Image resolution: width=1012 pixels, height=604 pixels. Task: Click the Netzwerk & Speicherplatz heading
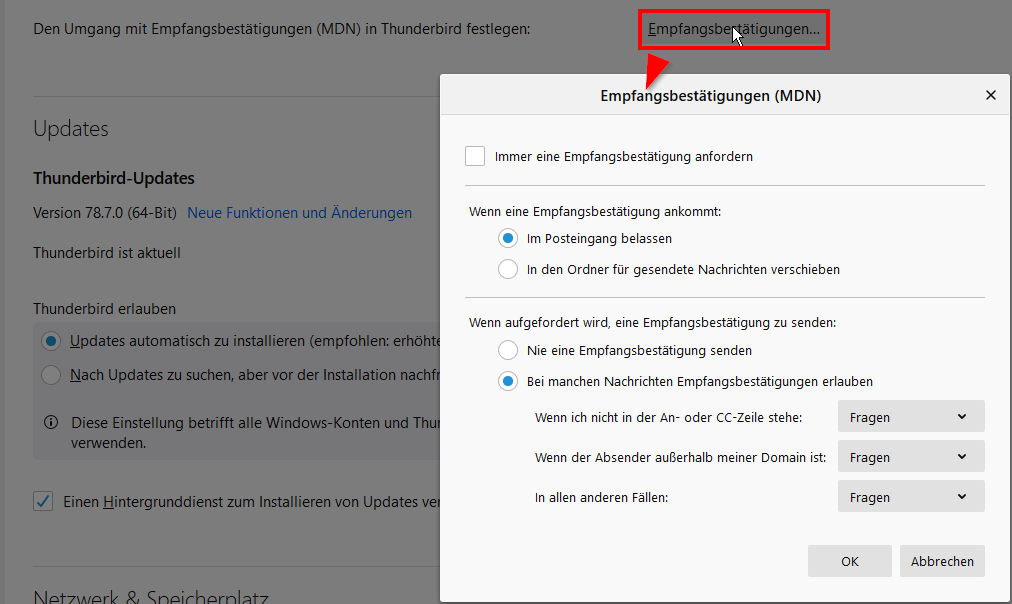point(151,596)
